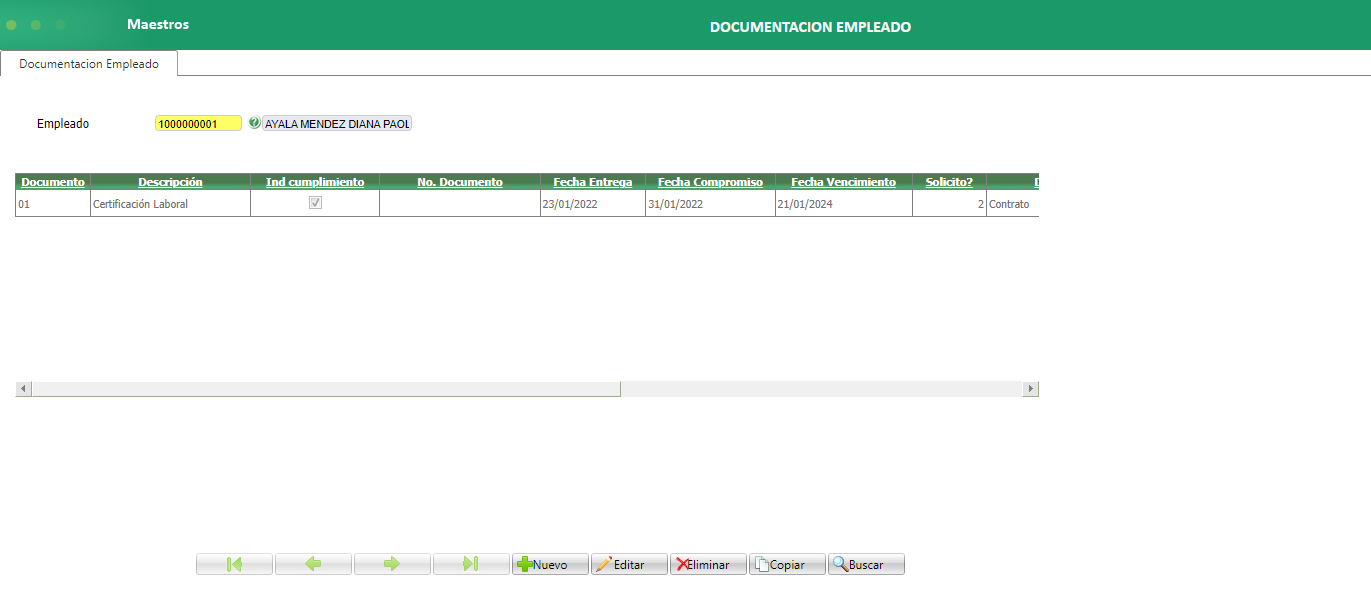This screenshot has width=1371, height=594.
Task: Go to last record navigation button
Action: point(471,564)
